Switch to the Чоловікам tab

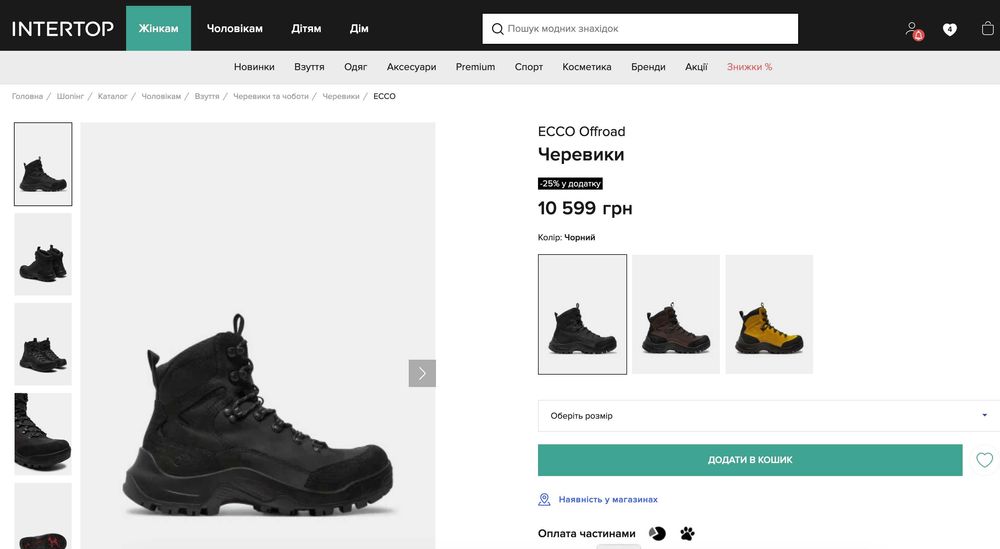tap(234, 29)
